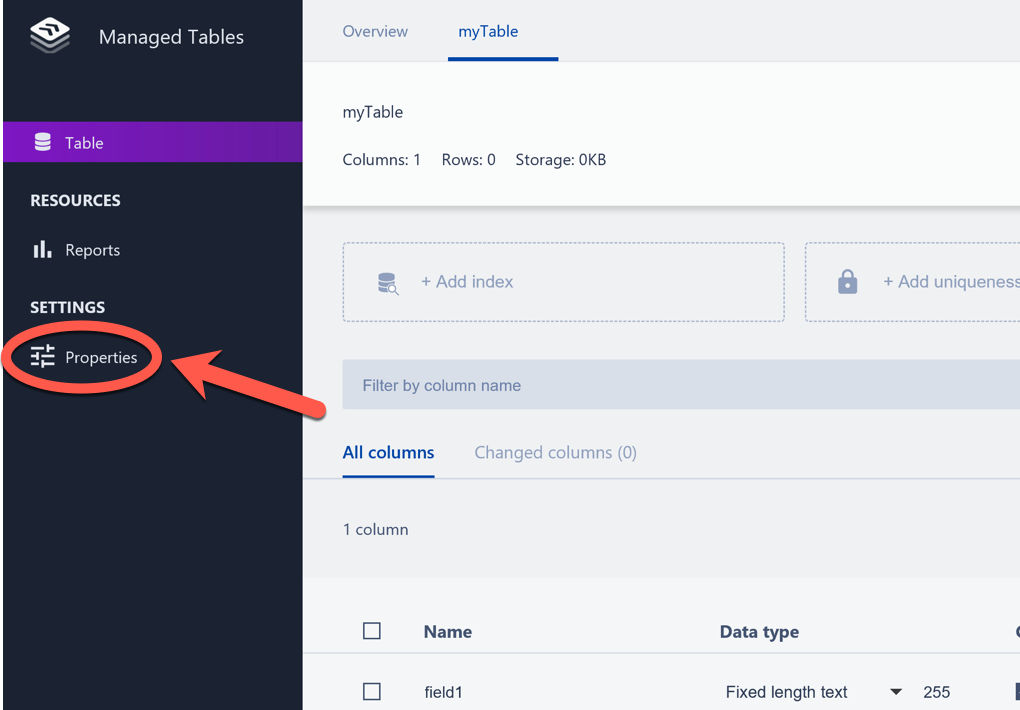Open the Fixed length text data type dropdown

(895, 692)
